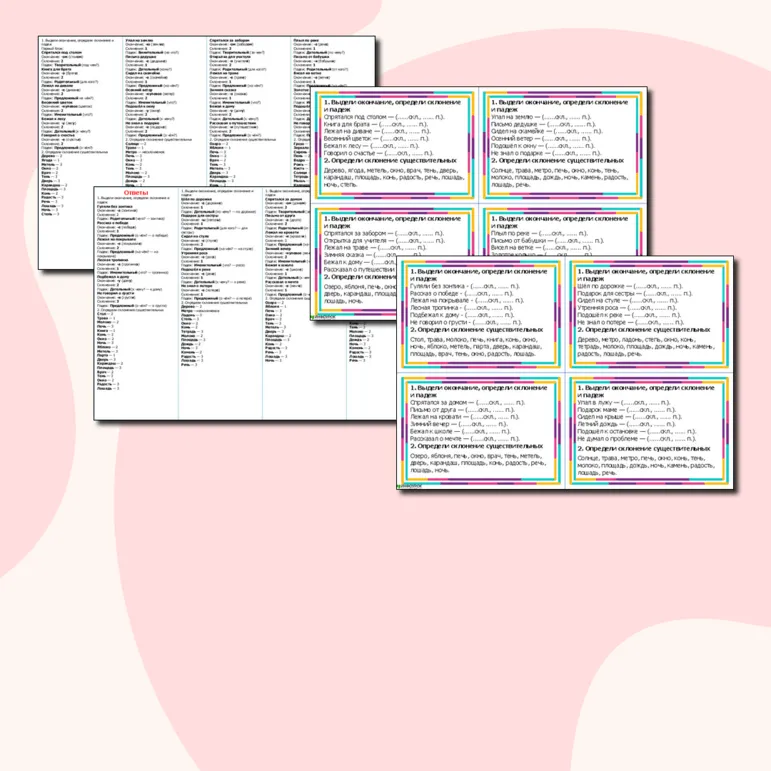The image size is (771, 771).
Task: Click the line 'Летний дождь'
Action: click(x=626, y=424)
